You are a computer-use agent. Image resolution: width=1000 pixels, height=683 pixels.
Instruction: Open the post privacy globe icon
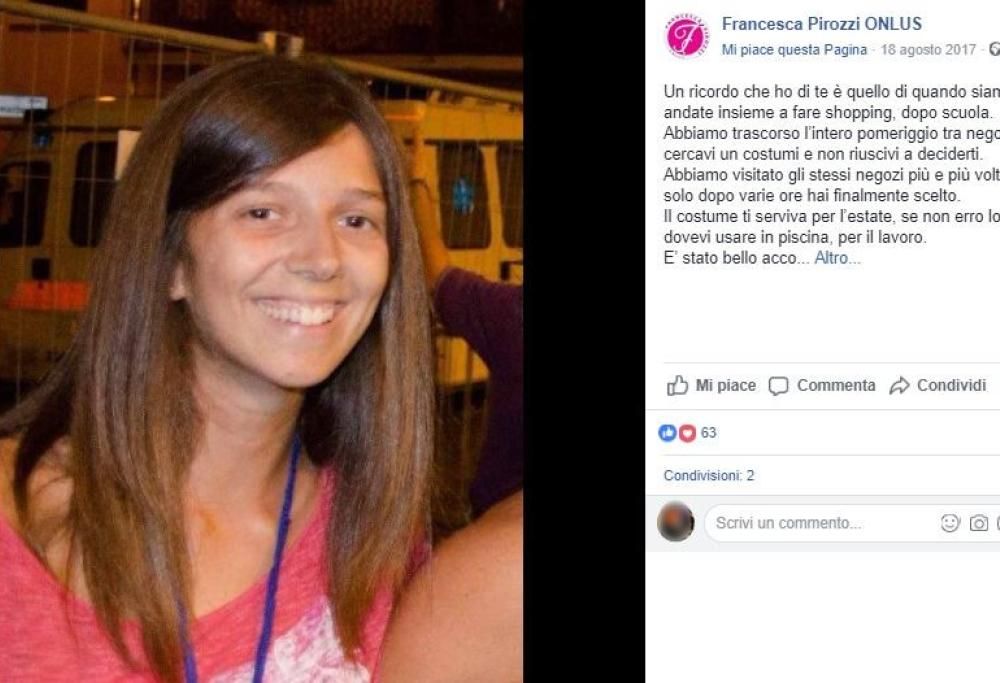point(995,50)
